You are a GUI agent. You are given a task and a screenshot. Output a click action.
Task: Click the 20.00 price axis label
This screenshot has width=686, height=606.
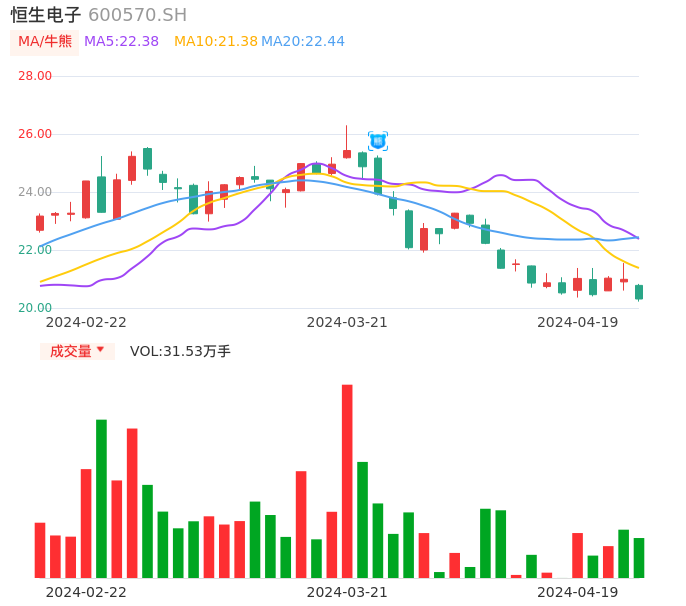coord(35,308)
